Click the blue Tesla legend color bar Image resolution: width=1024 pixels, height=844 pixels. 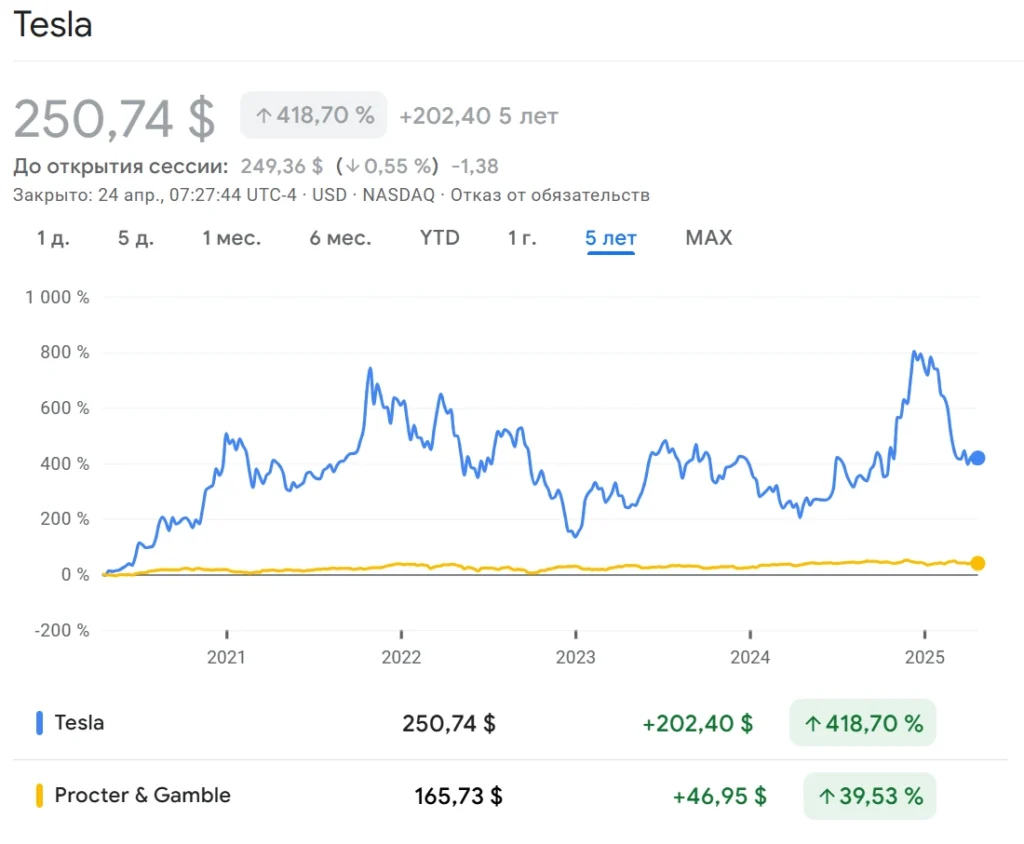coord(39,723)
